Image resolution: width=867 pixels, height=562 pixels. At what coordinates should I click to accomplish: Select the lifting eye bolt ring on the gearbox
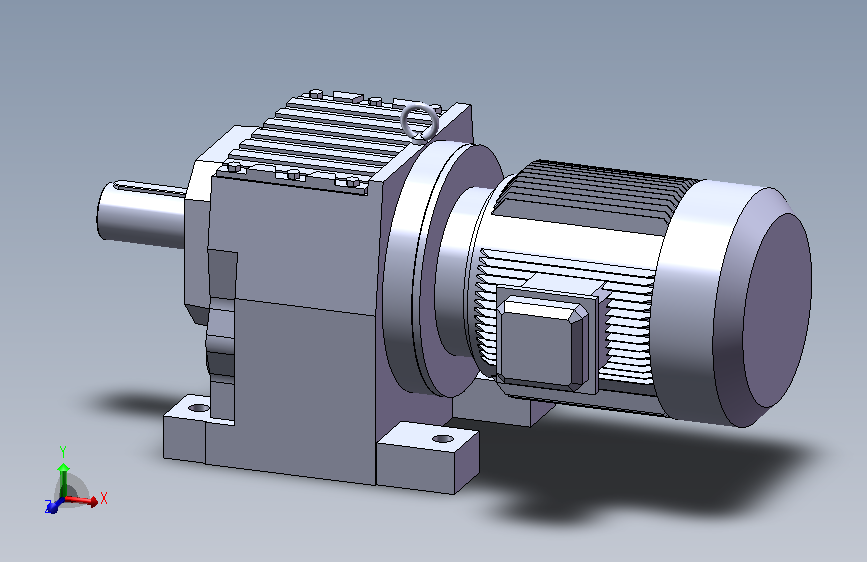[x=419, y=122]
